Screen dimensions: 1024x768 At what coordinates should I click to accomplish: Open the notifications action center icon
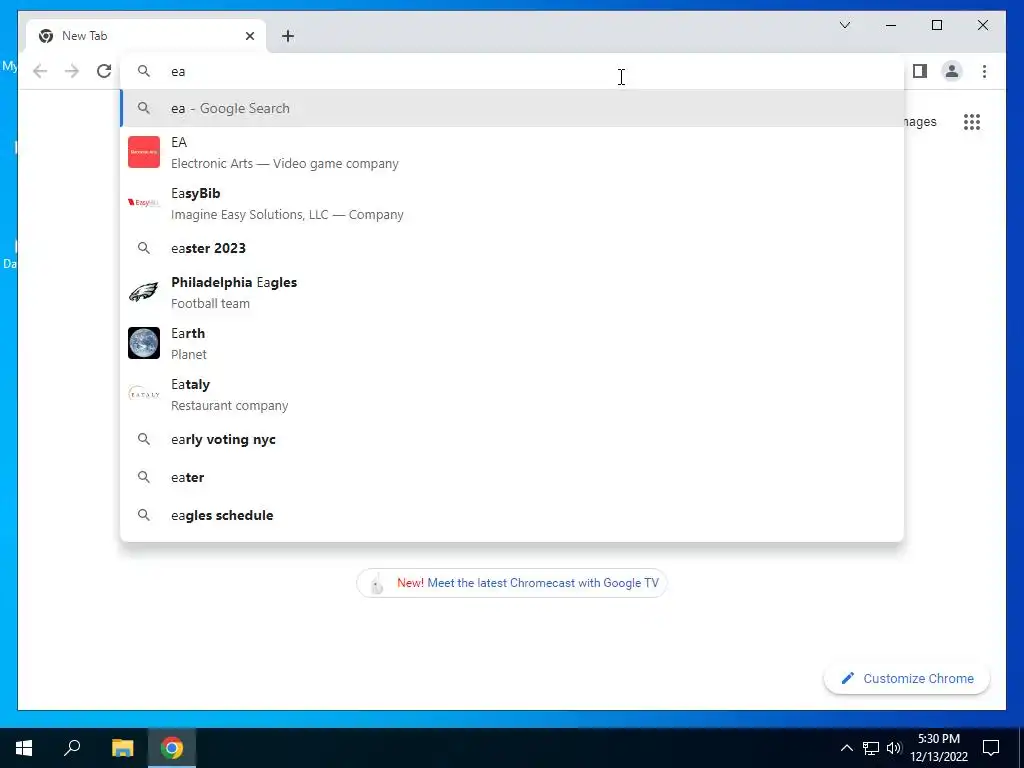[991, 748]
